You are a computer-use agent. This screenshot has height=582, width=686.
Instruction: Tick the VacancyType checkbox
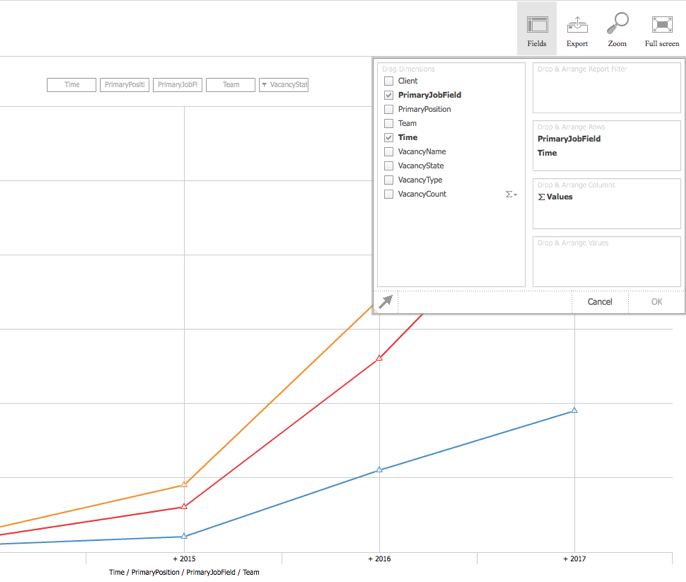click(389, 180)
